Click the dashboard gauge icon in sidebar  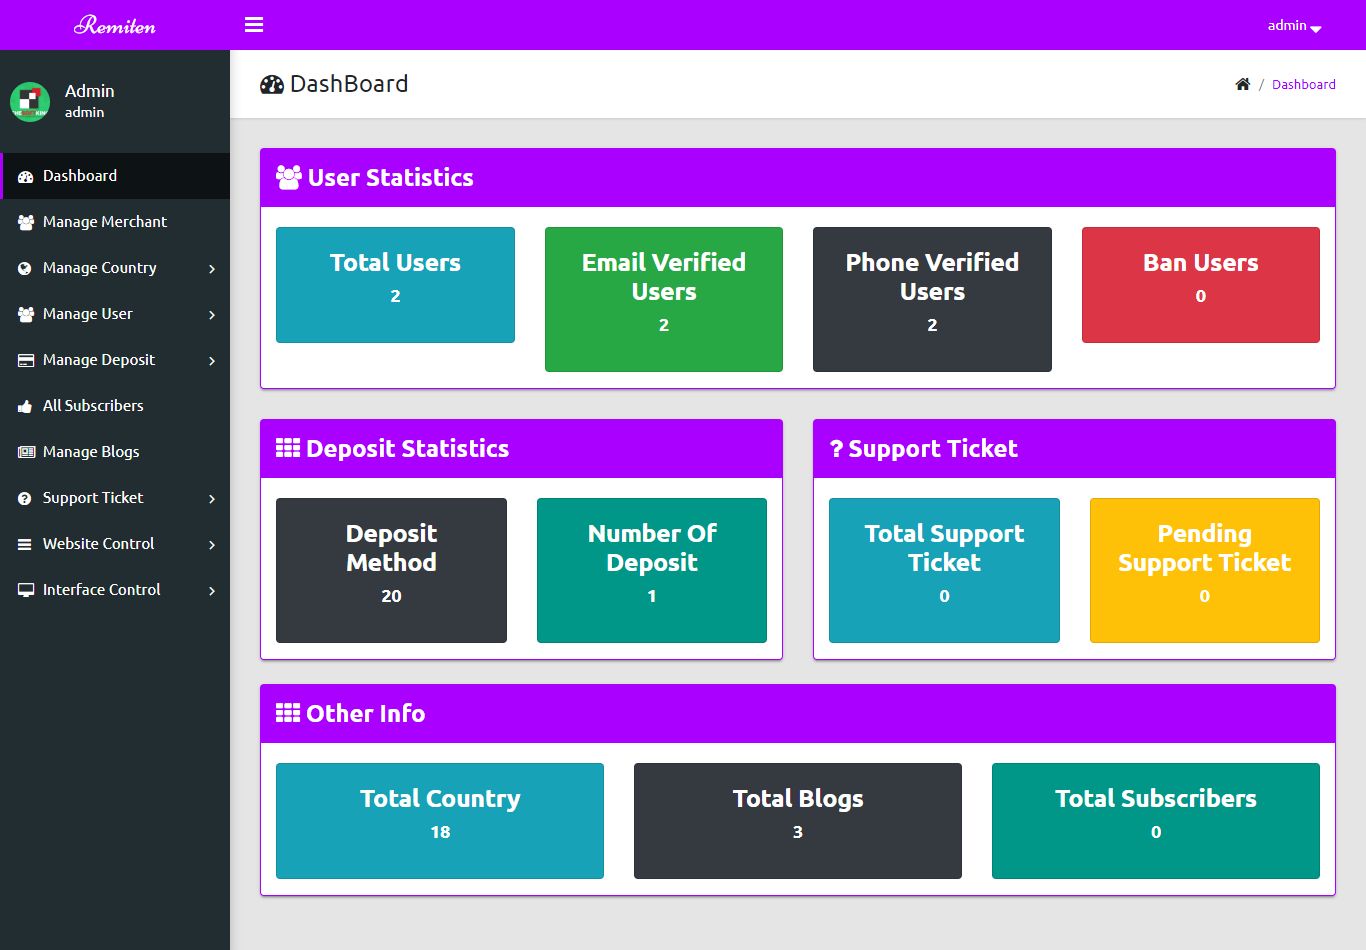[x=26, y=176]
